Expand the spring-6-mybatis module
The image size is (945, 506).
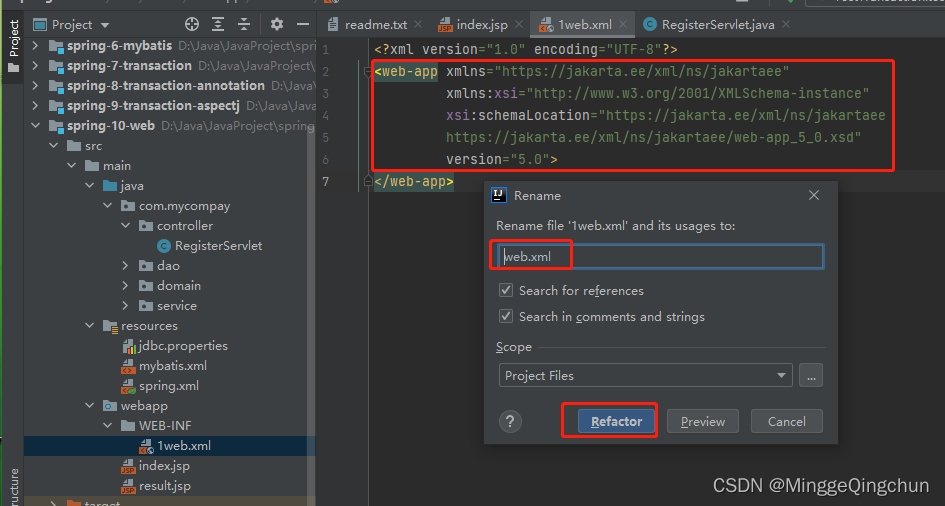pyautogui.click(x=37, y=46)
